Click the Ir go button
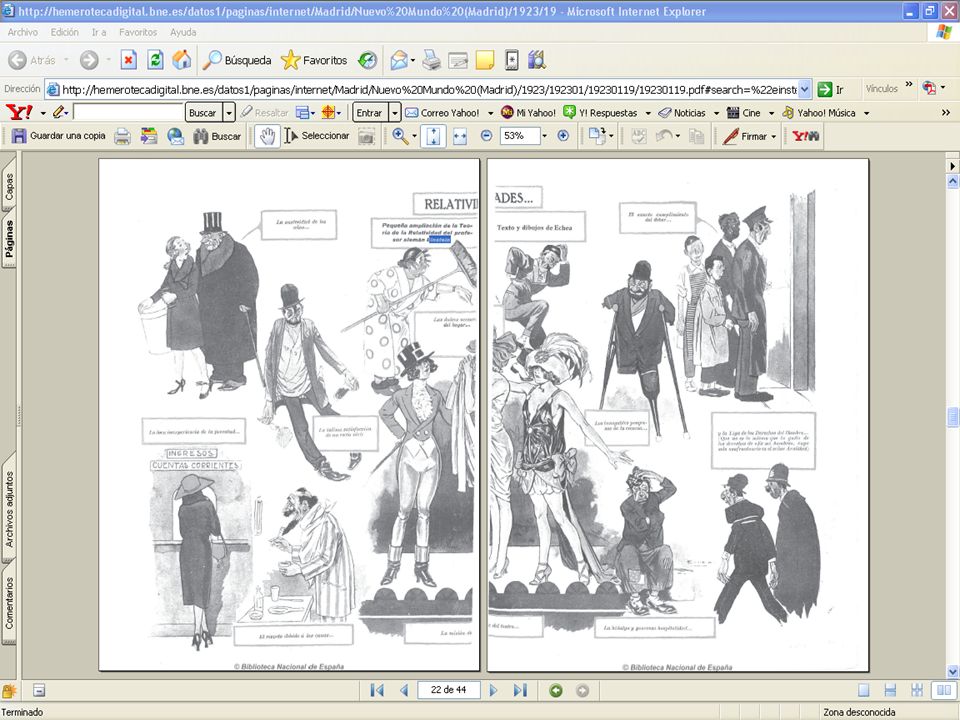Viewport: 960px width, 720px height. [x=831, y=89]
